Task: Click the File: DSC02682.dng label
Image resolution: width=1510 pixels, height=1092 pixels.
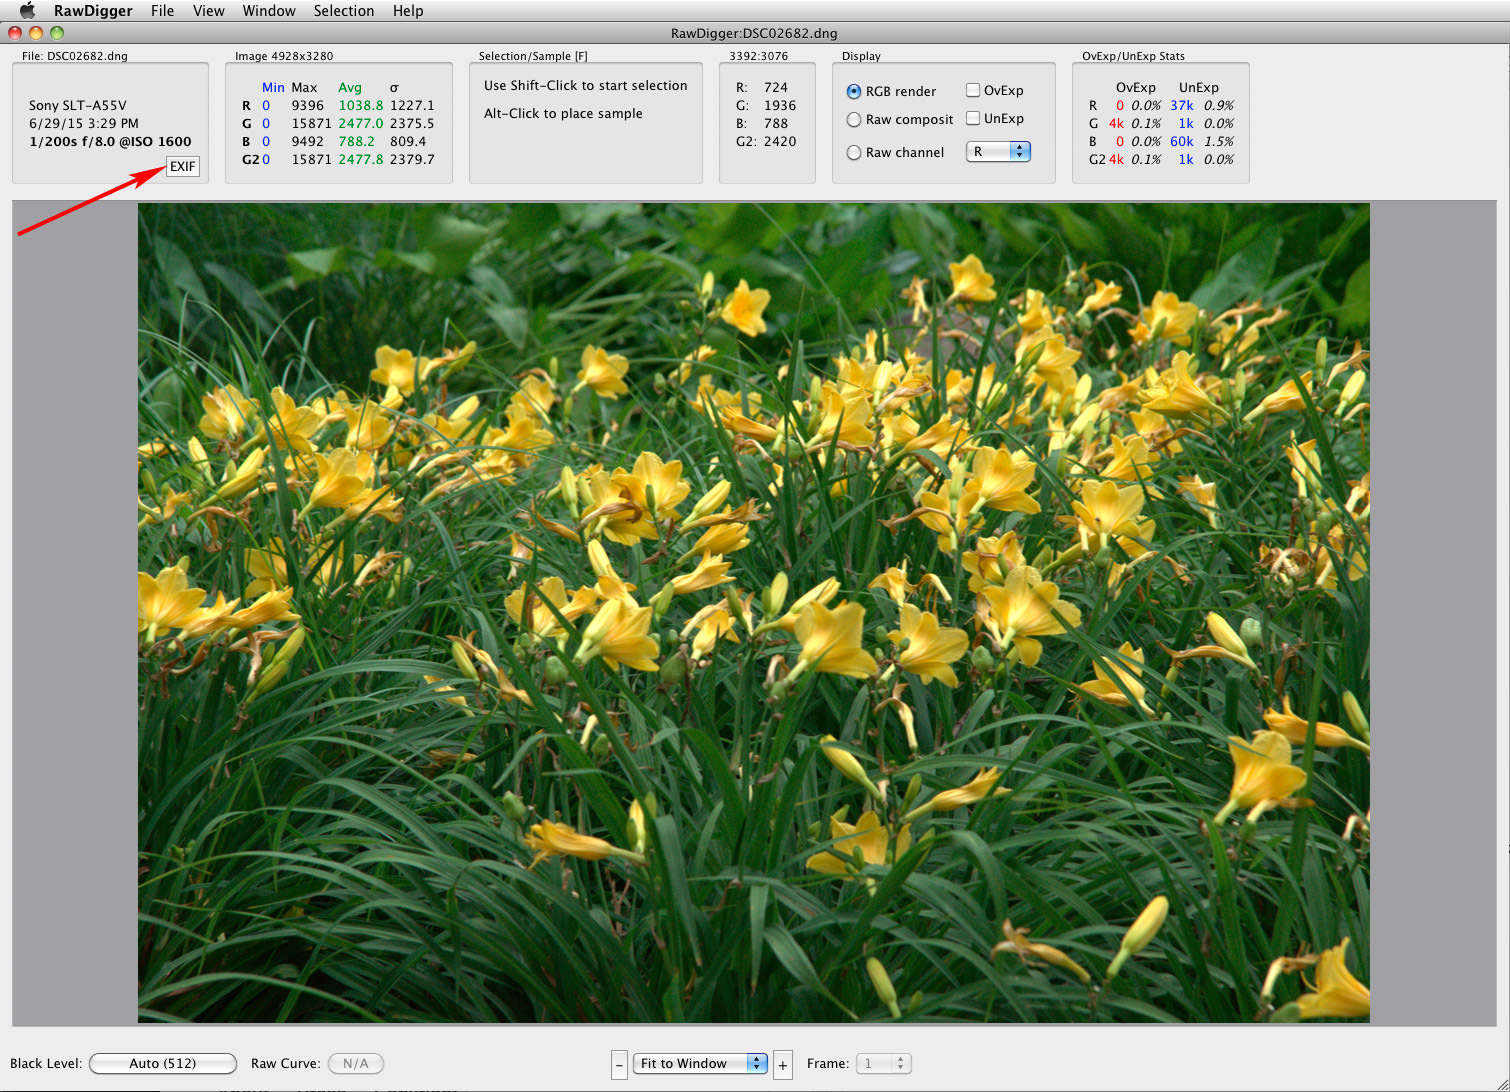Action: pyautogui.click(x=75, y=56)
